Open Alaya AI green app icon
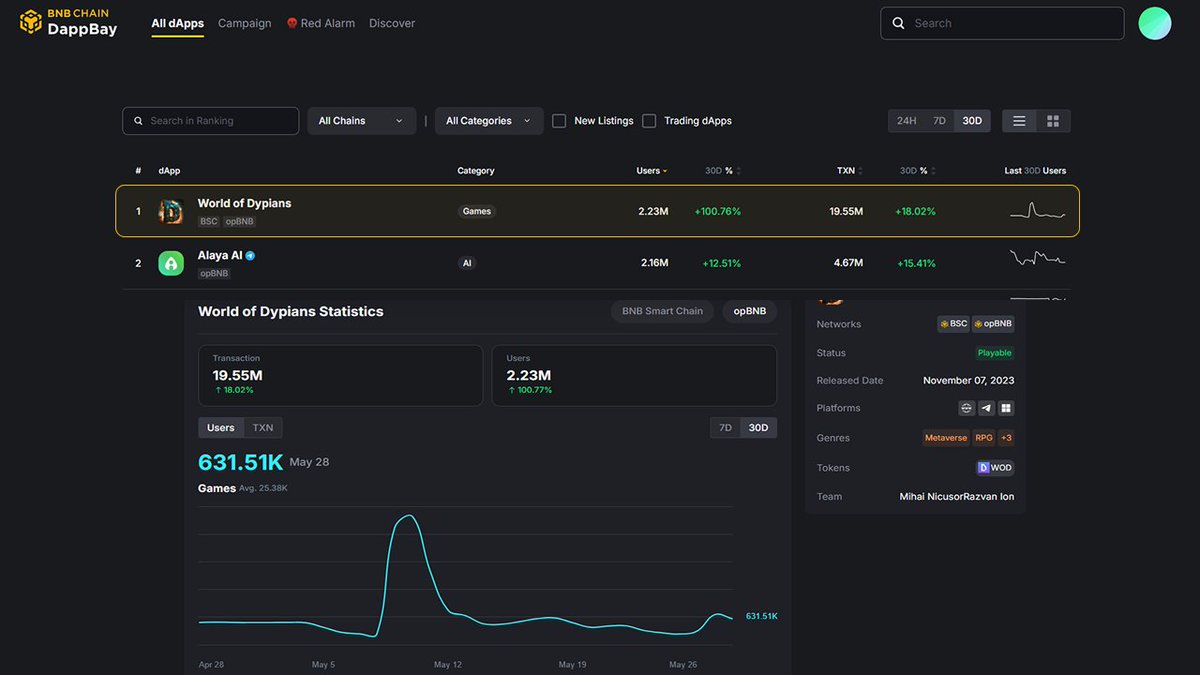 click(x=171, y=263)
